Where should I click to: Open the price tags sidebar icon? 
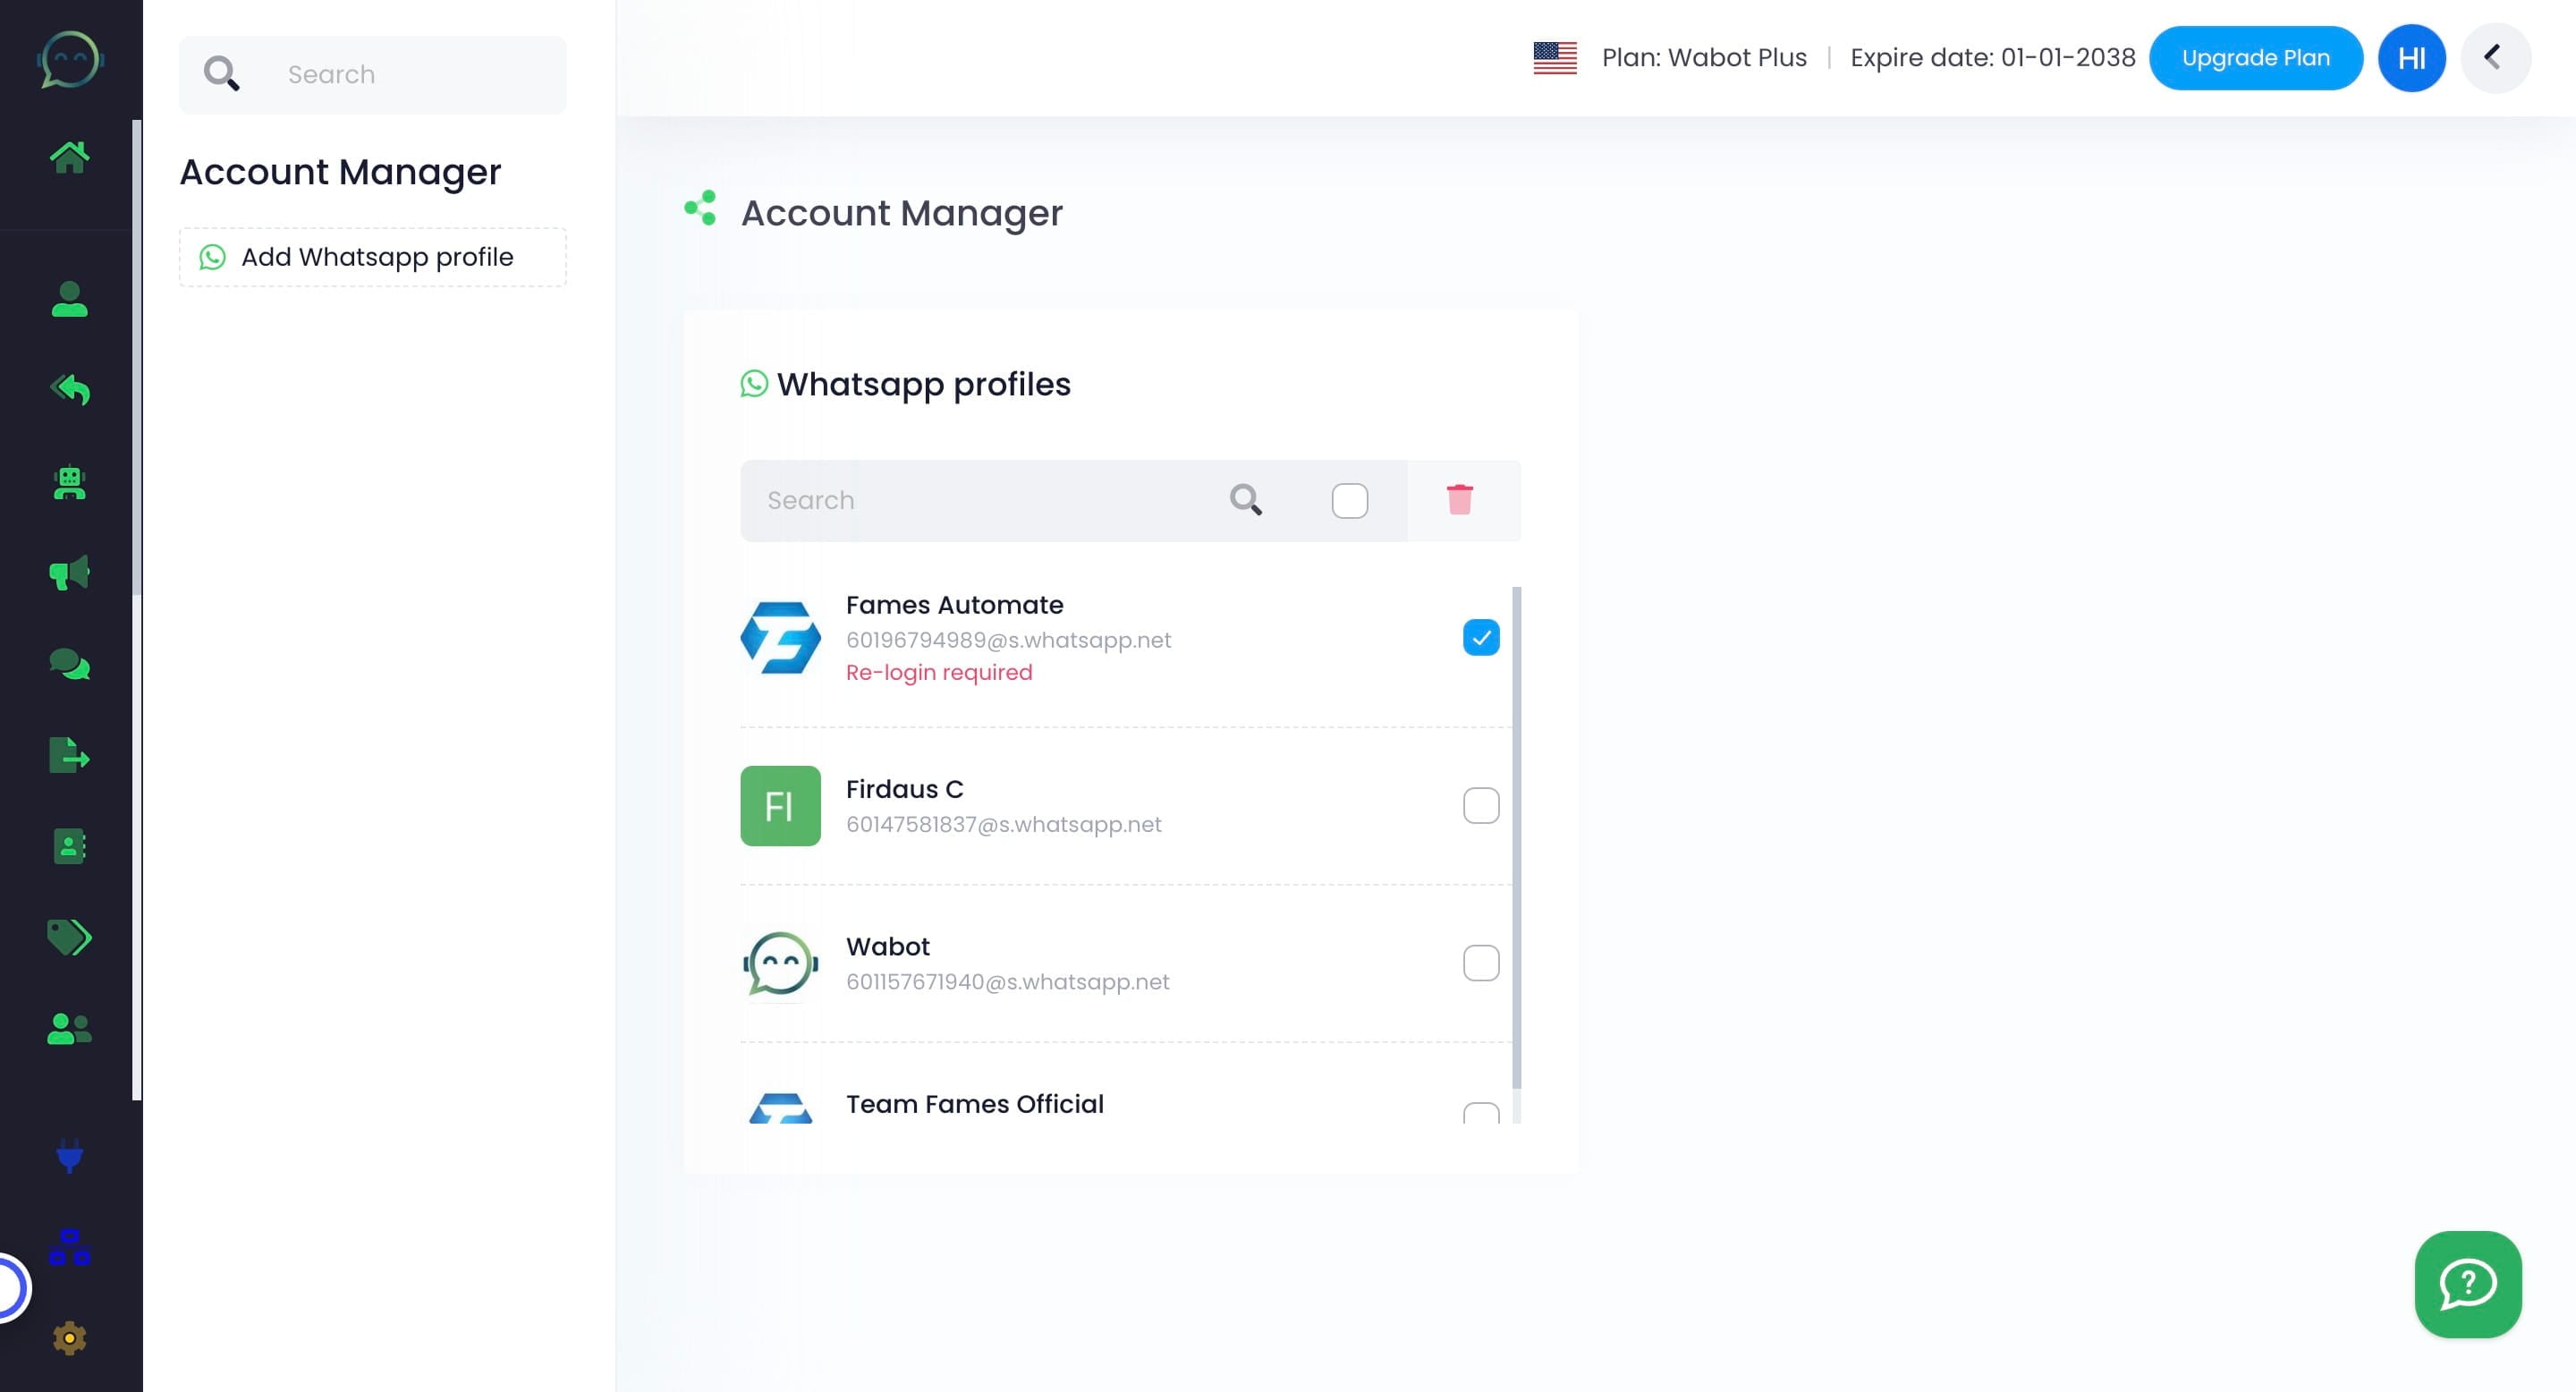pyautogui.click(x=69, y=937)
